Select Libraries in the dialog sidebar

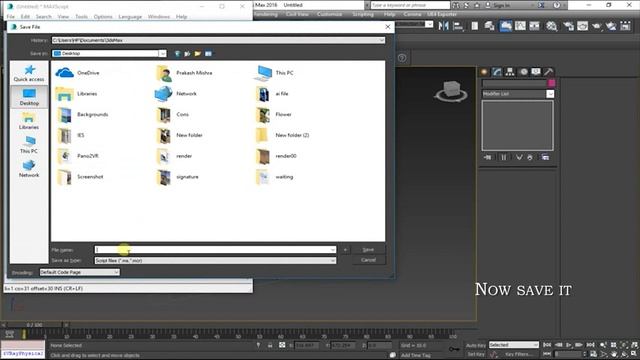pyautogui.click(x=29, y=121)
